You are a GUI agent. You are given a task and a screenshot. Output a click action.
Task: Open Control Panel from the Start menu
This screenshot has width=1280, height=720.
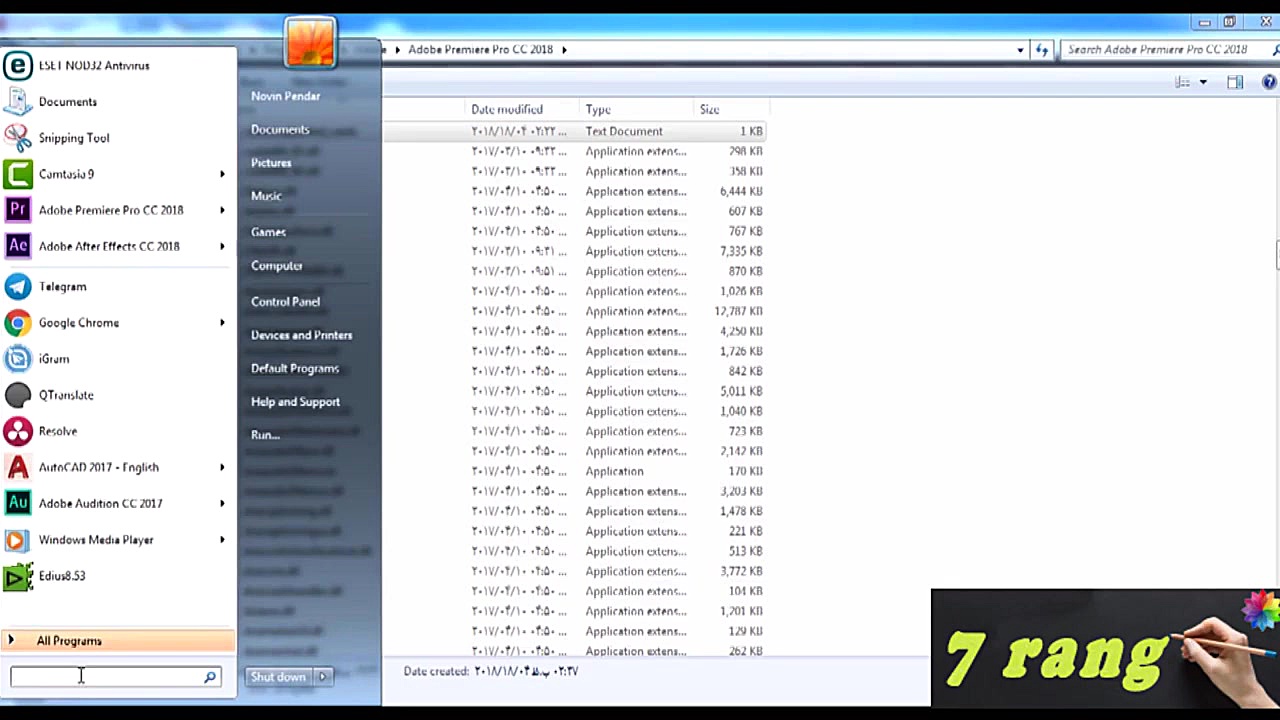tap(285, 302)
